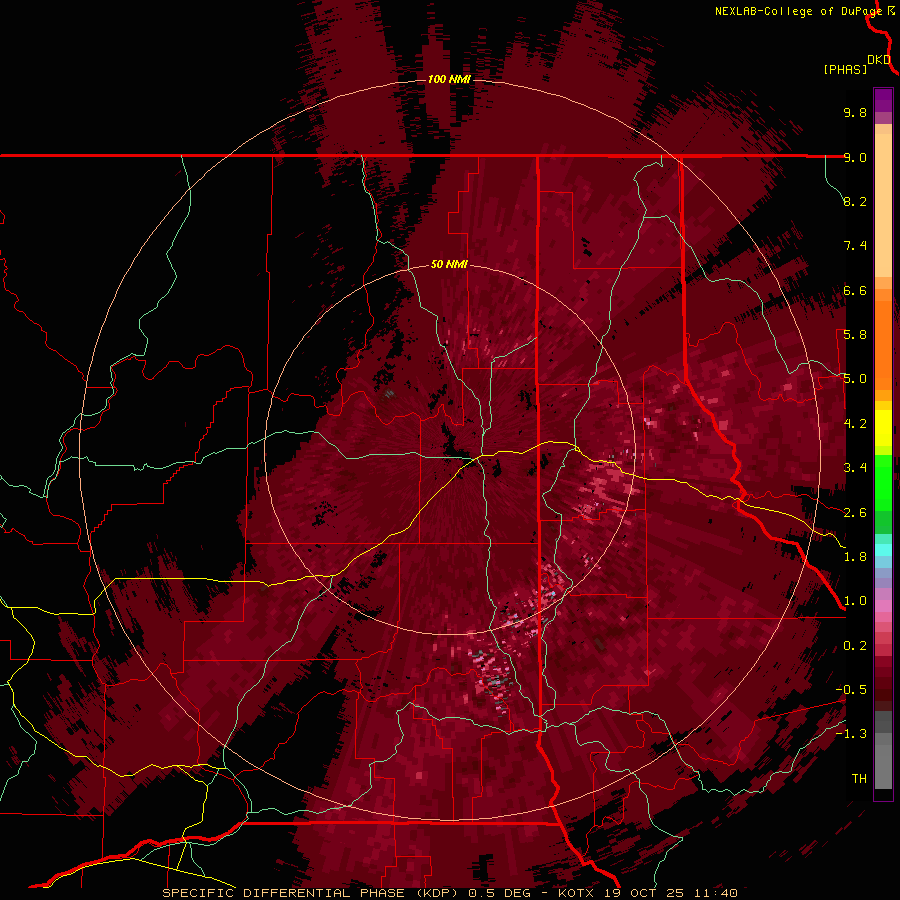900x900 pixels.
Task: Click the 1.0 value on the color scale
Action: [x=855, y=601]
